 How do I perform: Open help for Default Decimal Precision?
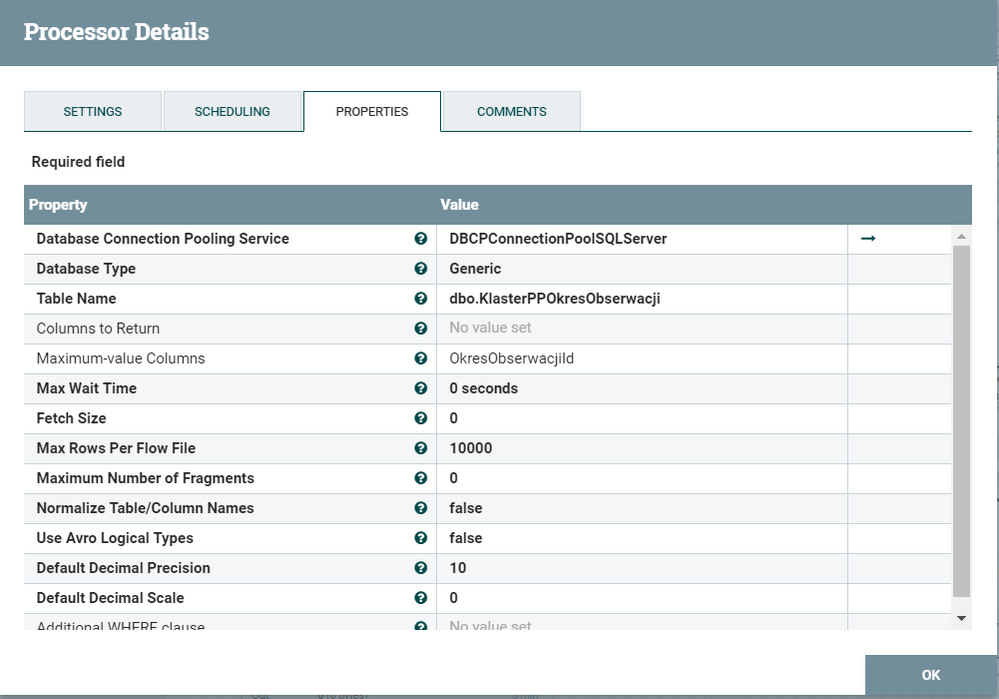pos(421,568)
